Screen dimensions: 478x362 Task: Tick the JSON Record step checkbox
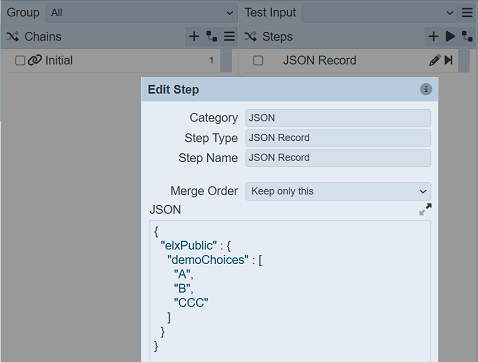click(x=258, y=61)
